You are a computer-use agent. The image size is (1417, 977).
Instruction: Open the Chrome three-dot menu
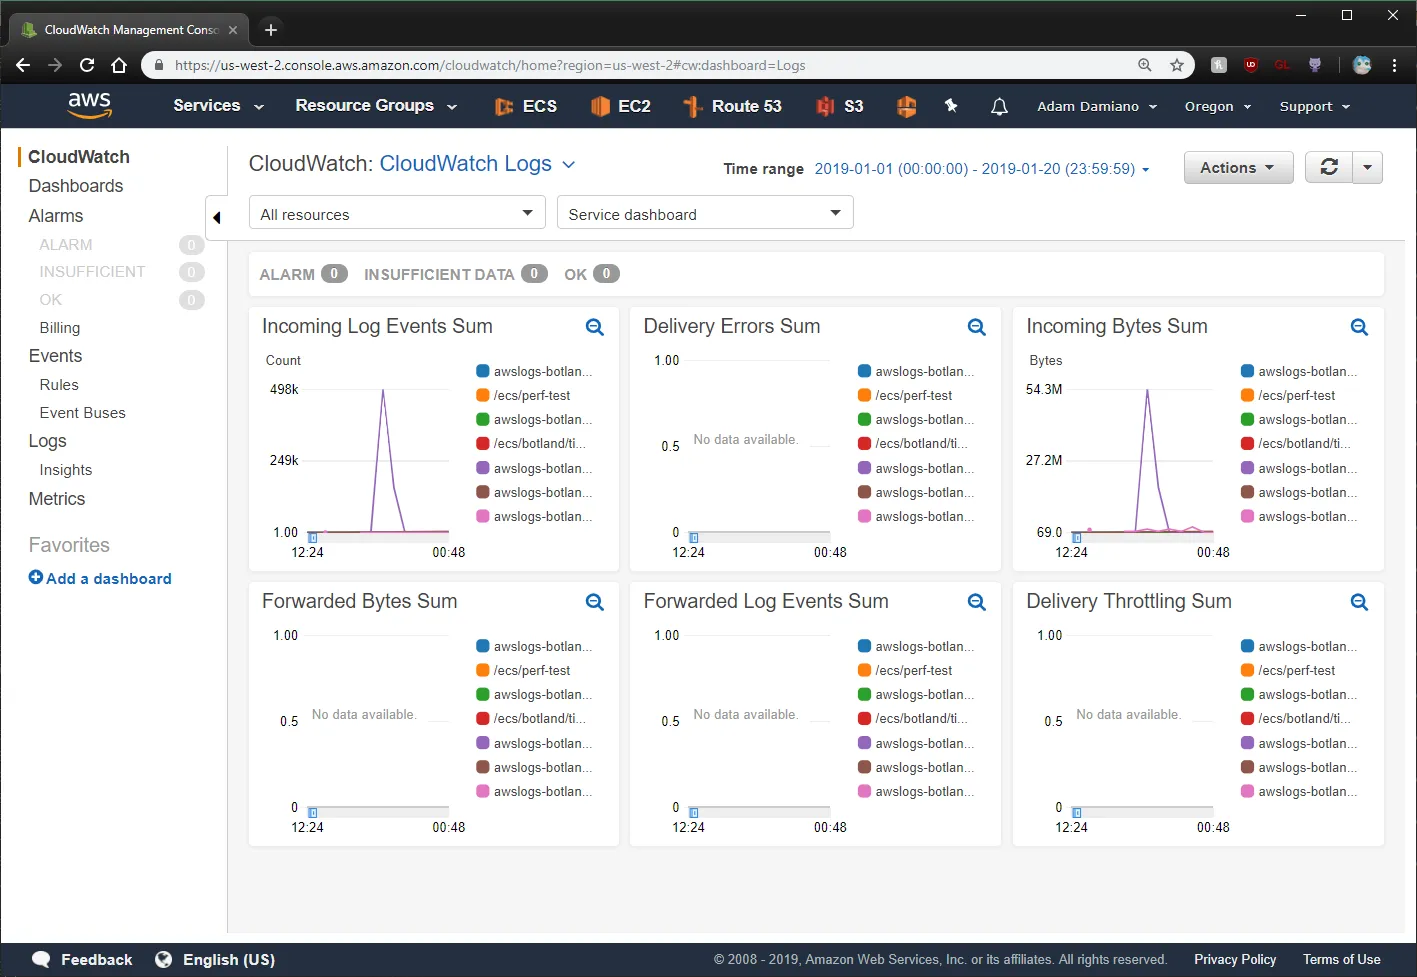click(1394, 65)
